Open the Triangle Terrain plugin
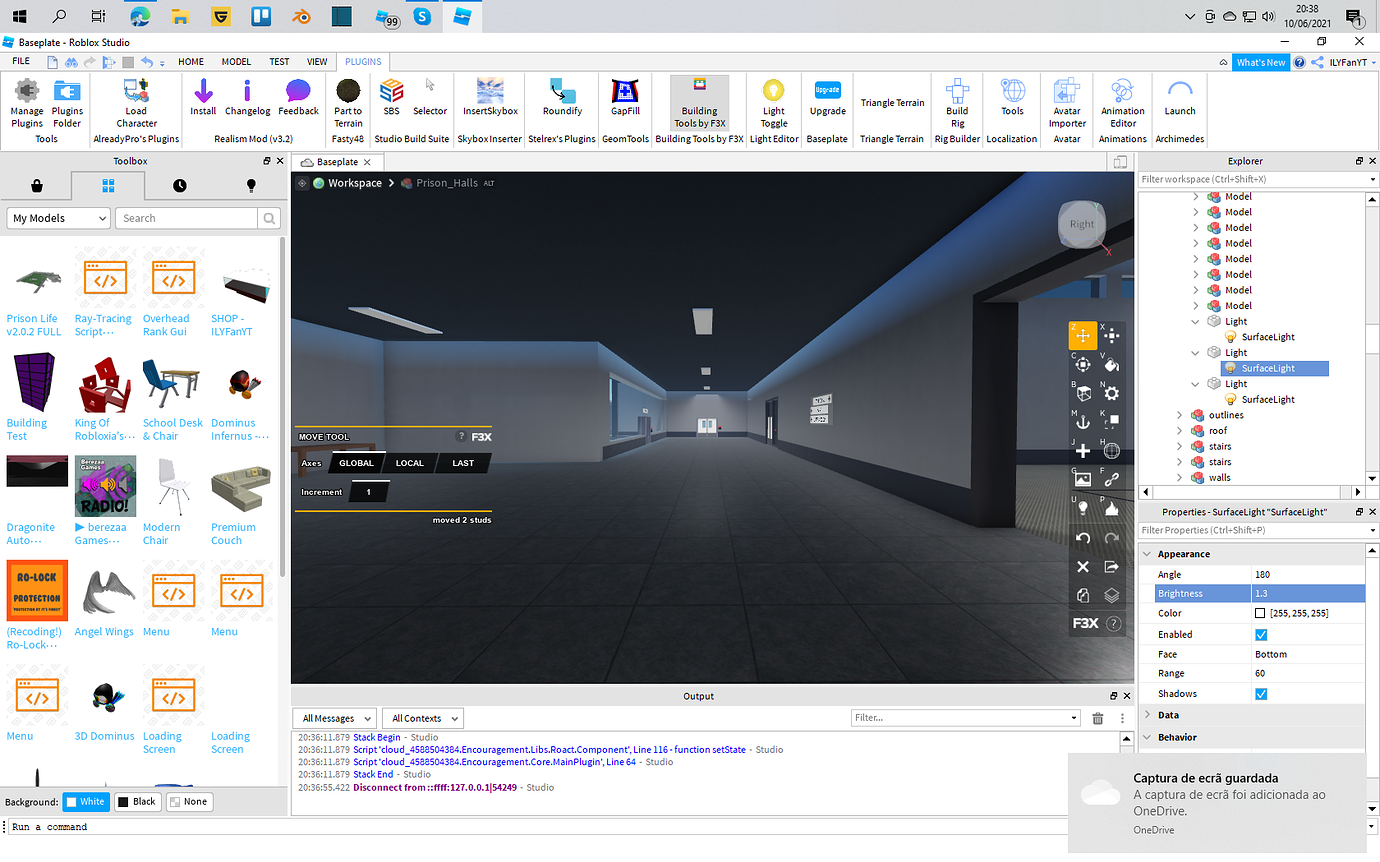Viewport: 1380px width, 862px height. [x=892, y=103]
